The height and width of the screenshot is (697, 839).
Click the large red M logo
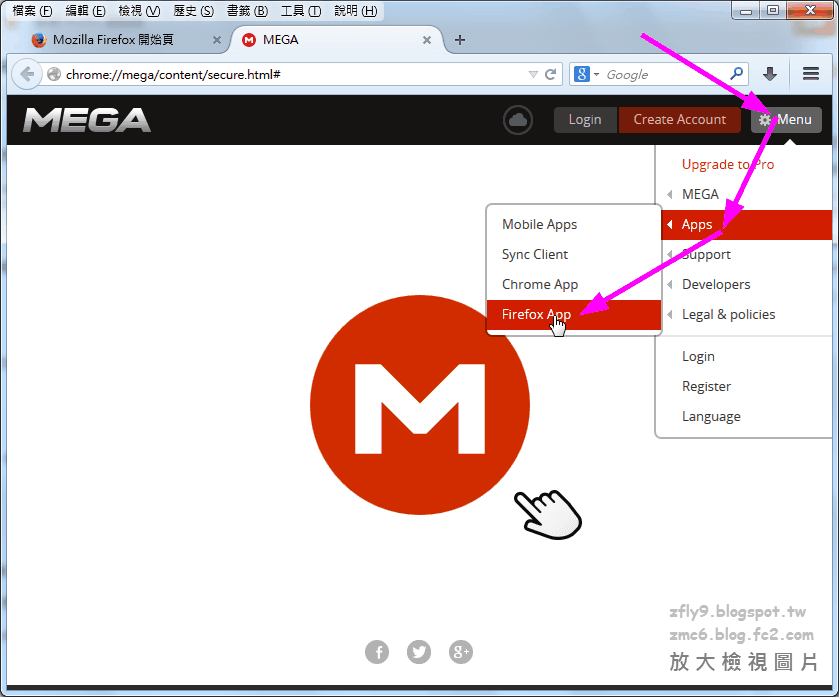click(420, 405)
